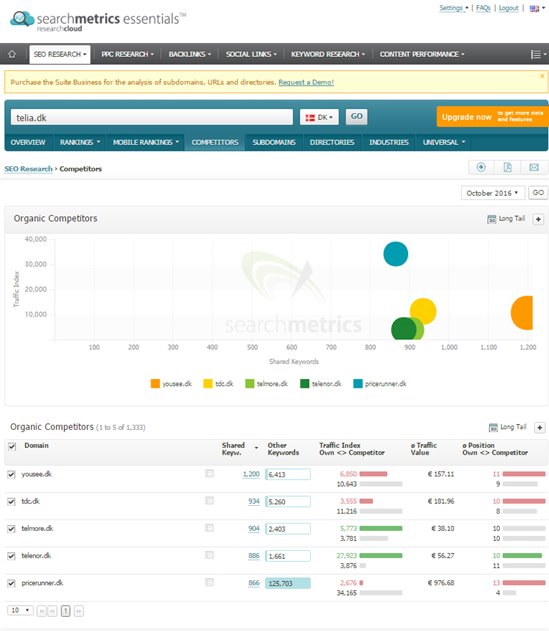Switch to the Directories tab

pyautogui.click(x=332, y=142)
